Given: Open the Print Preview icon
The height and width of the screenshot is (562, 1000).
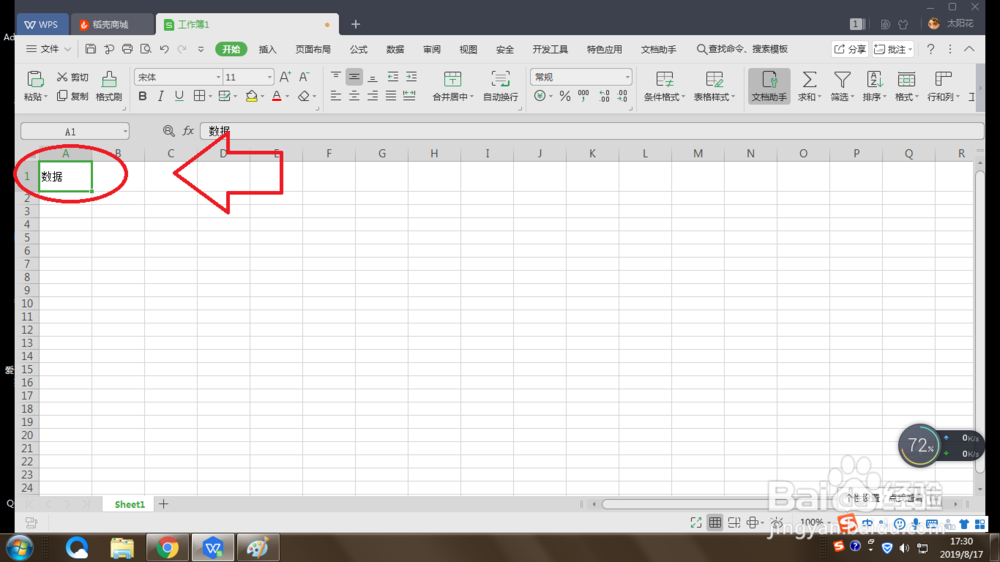Looking at the screenshot, I should [146, 49].
